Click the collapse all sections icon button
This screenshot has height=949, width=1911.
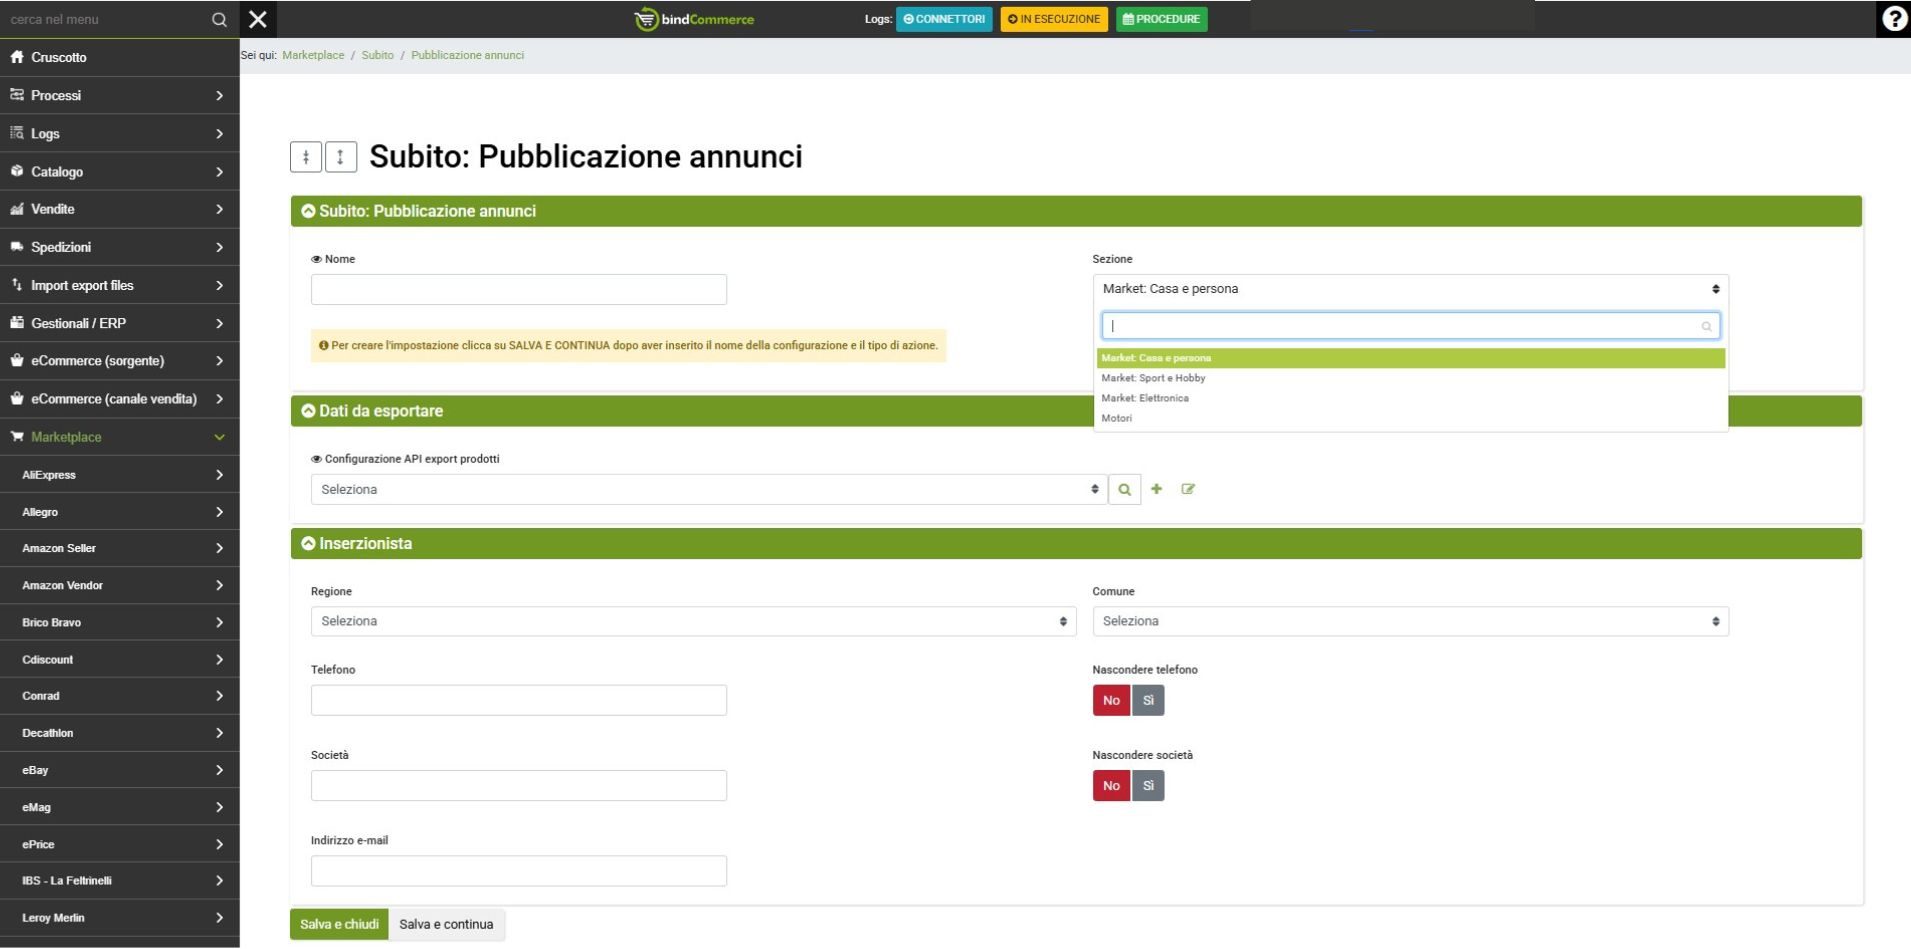point(306,157)
